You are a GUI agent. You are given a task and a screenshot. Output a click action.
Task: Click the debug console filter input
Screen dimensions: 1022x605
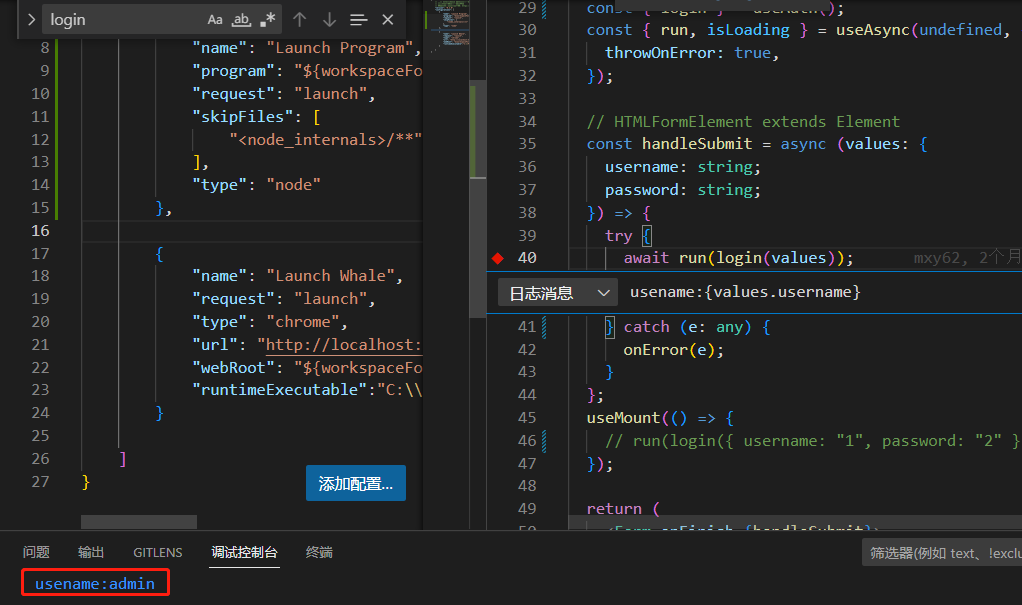click(942, 553)
